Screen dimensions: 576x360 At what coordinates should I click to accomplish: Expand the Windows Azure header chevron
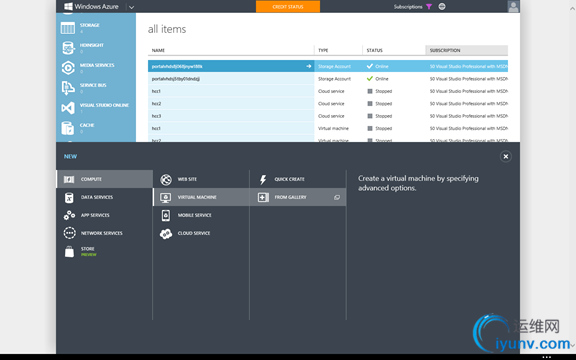tap(131, 7)
